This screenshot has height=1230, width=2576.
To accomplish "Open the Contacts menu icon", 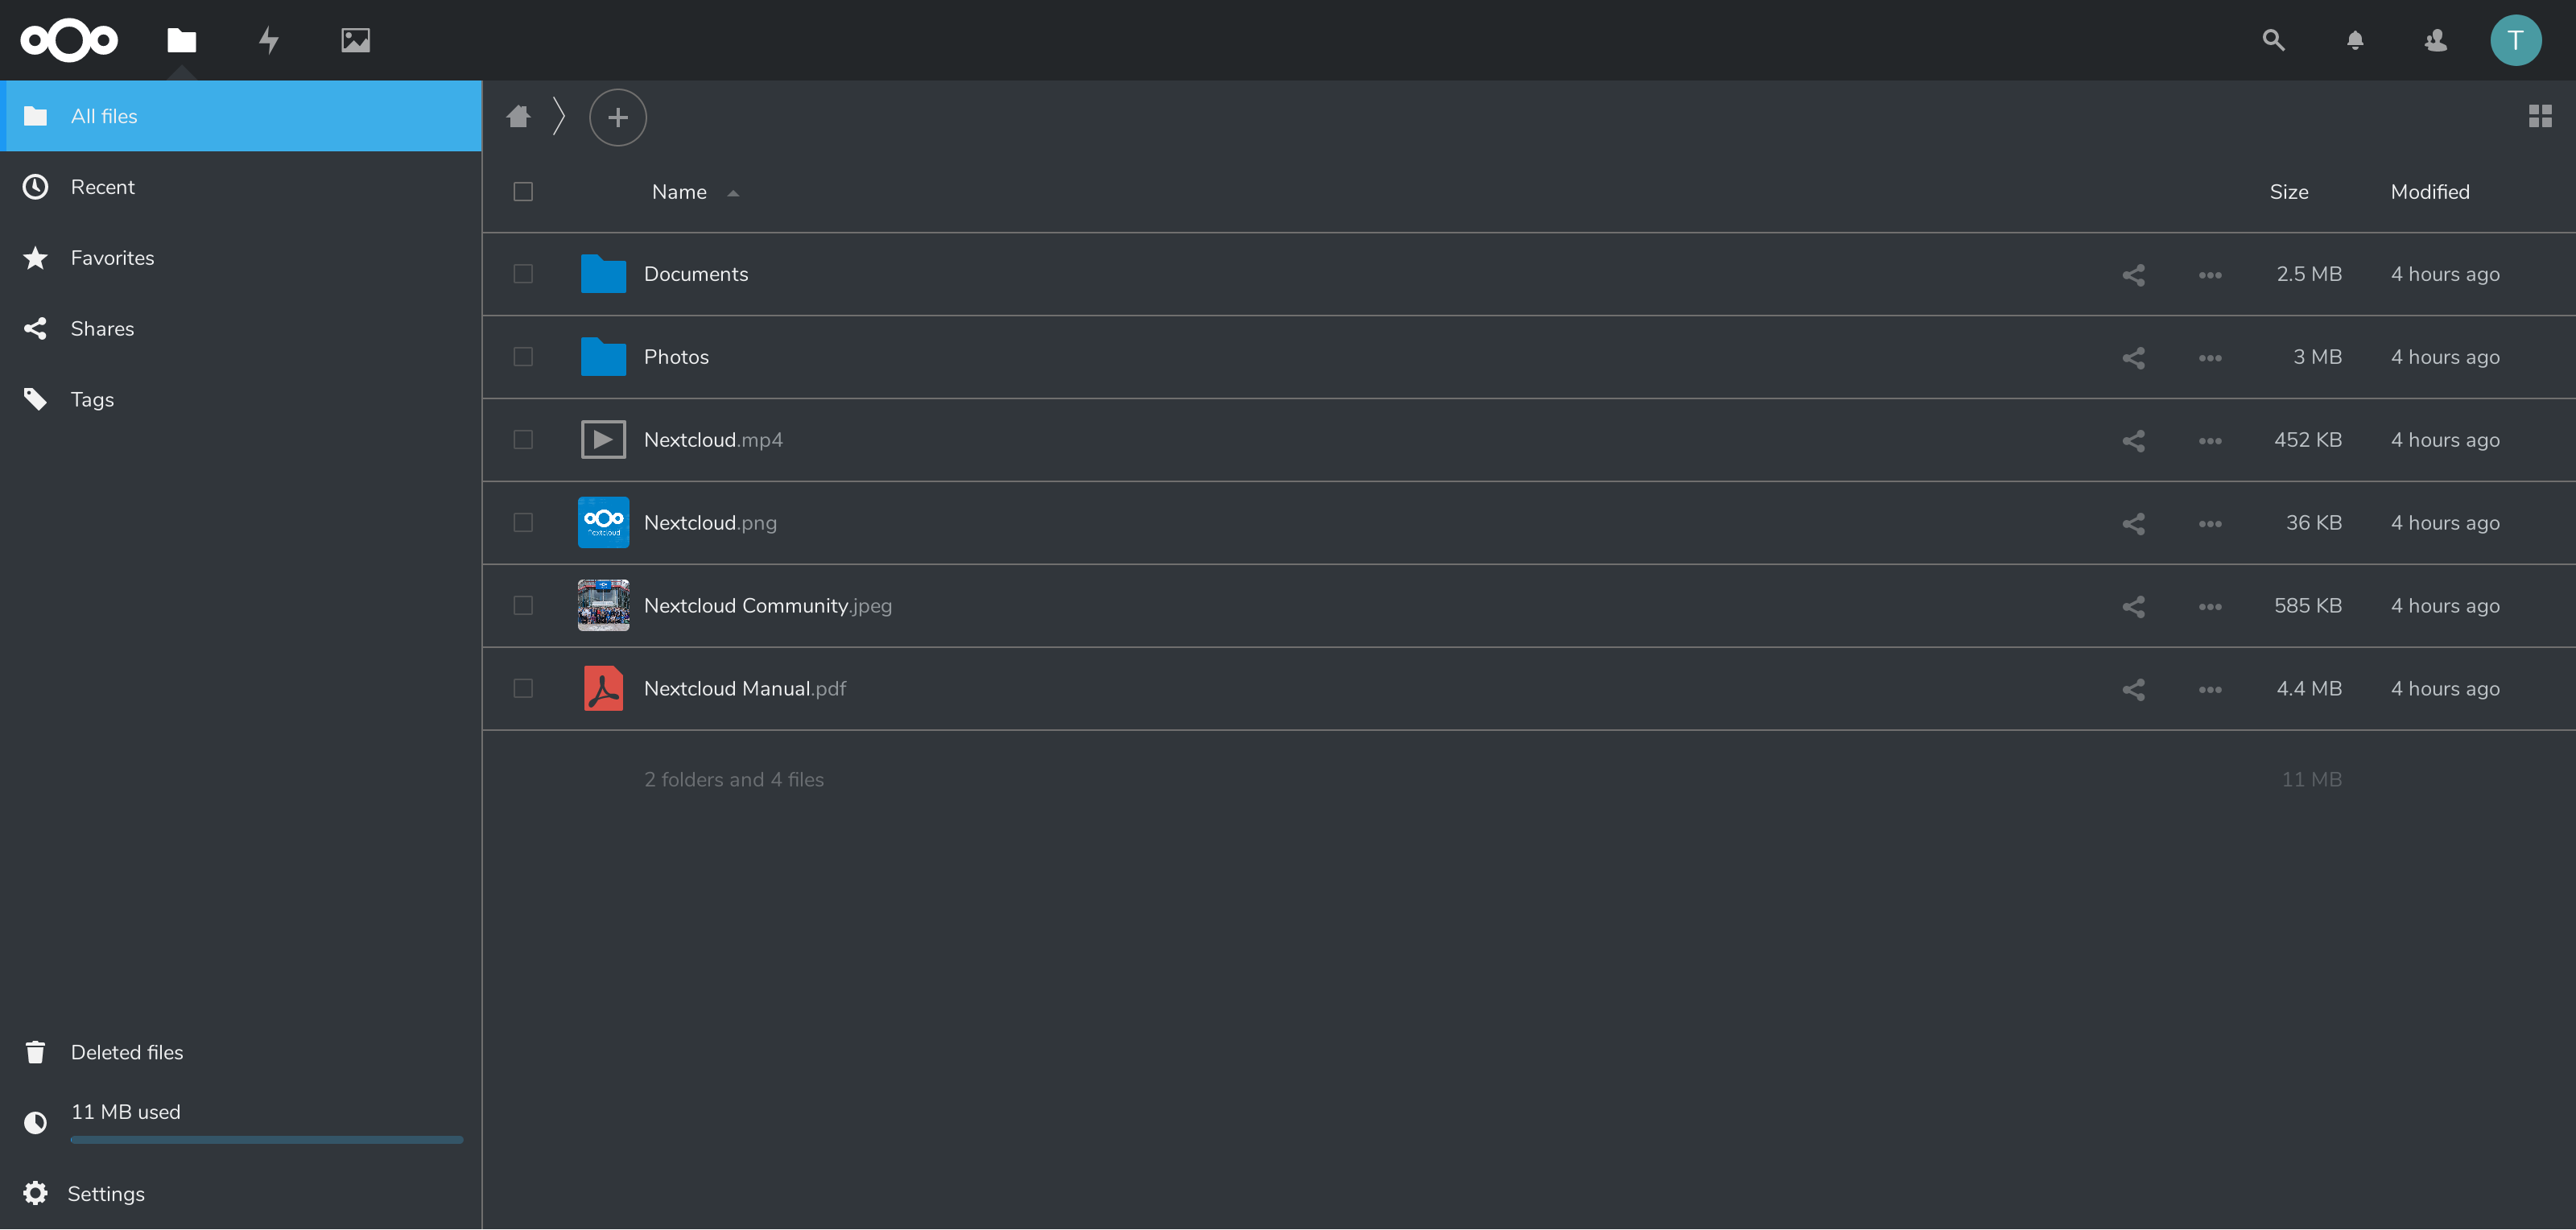I will pyautogui.click(x=2436, y=40).
